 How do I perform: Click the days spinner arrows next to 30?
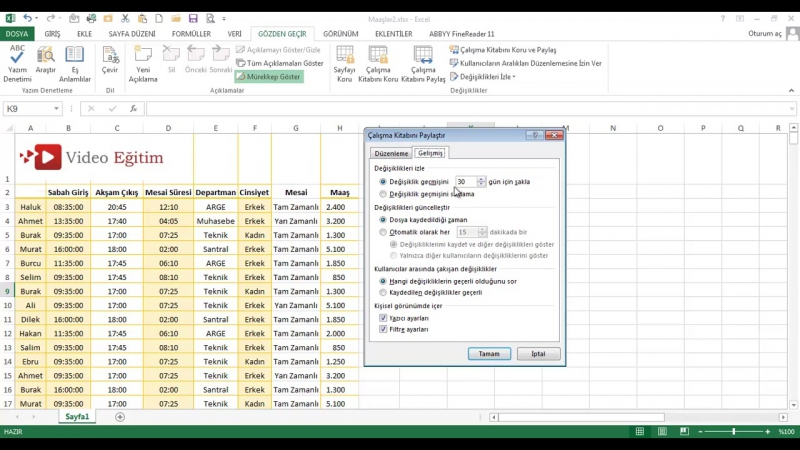481,182
